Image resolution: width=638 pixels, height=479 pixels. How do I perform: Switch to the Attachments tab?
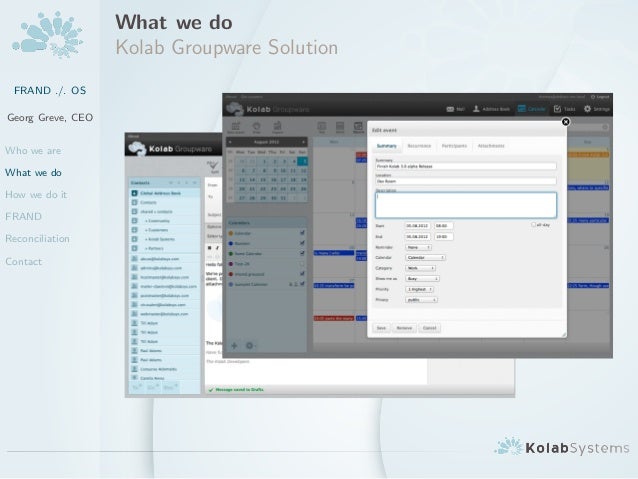(x=491, y=146)
